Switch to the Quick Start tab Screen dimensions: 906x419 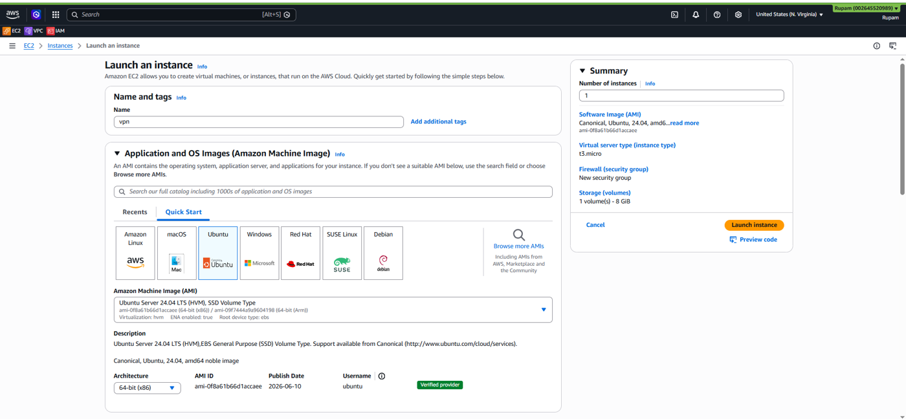[184, 212]
